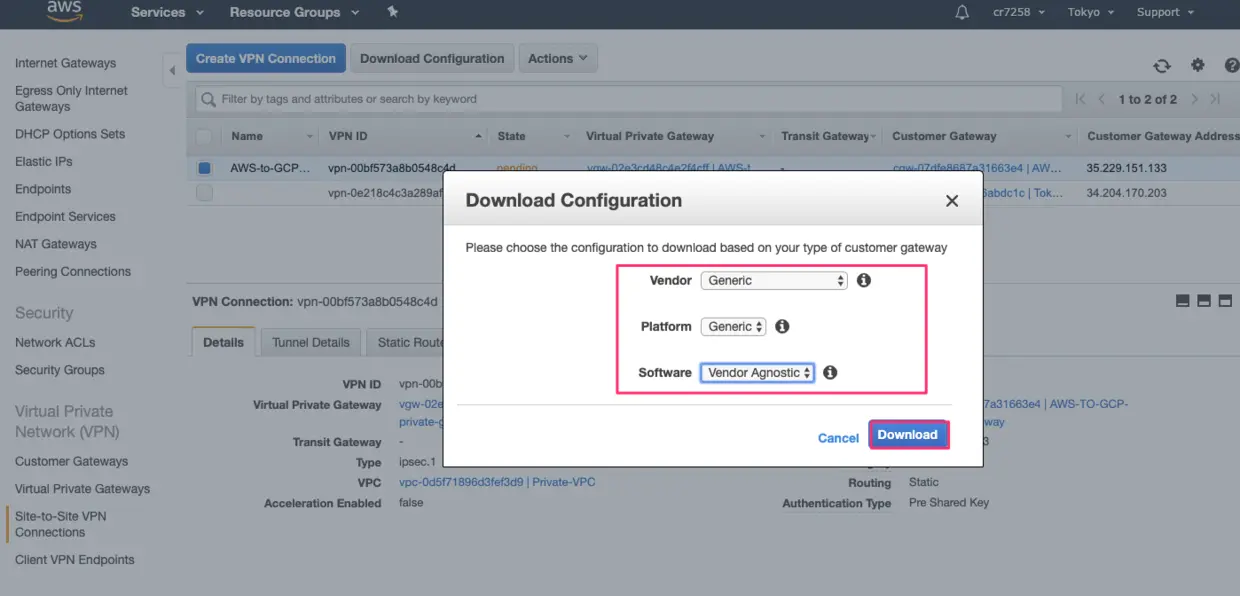Open Security Groups in sidebar
The width and height of the screenshot is (1240, 596).
coord(60,370)
